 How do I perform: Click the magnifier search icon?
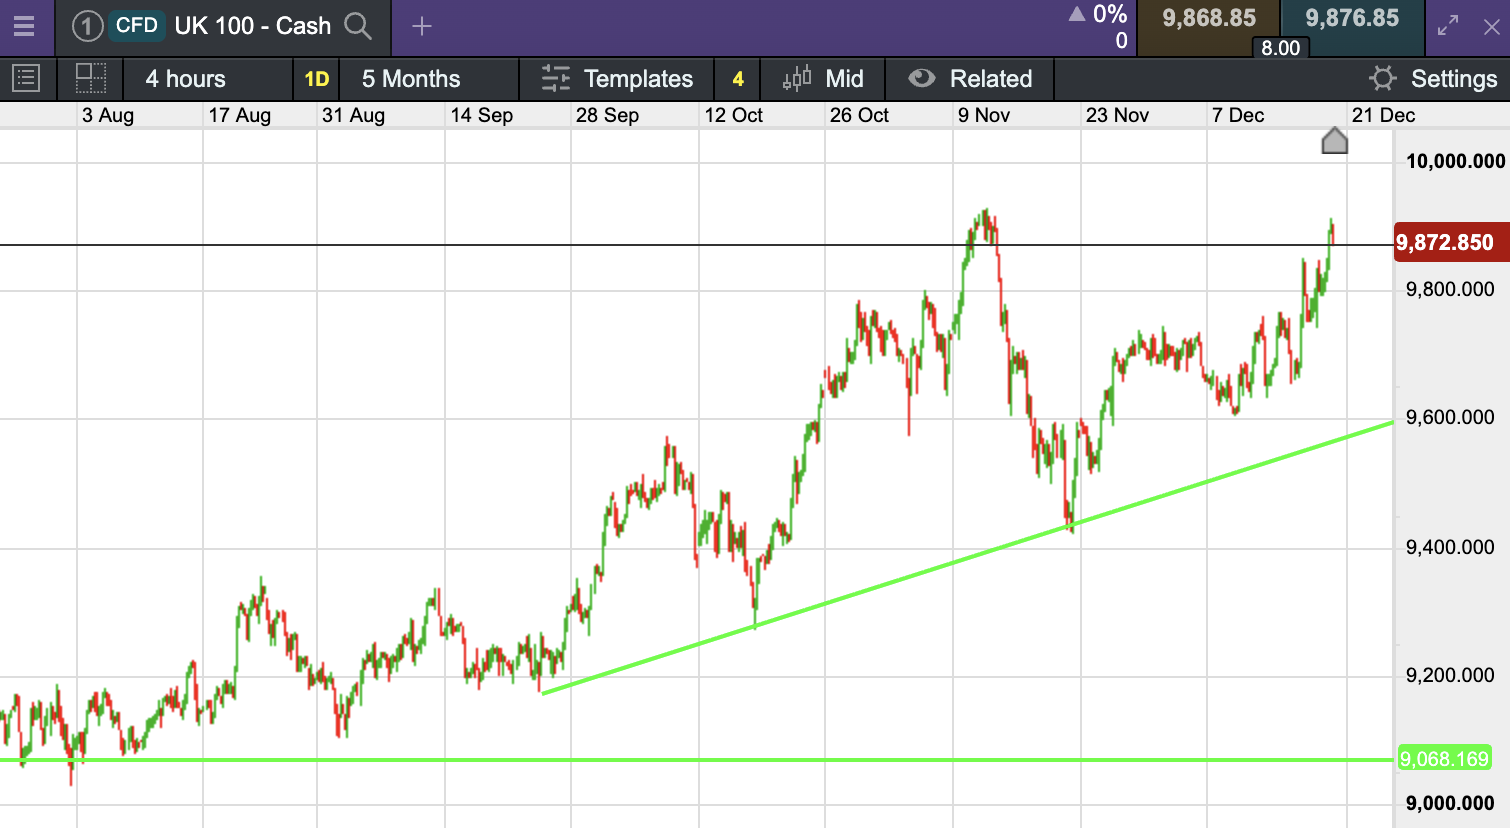click(358, 27)
